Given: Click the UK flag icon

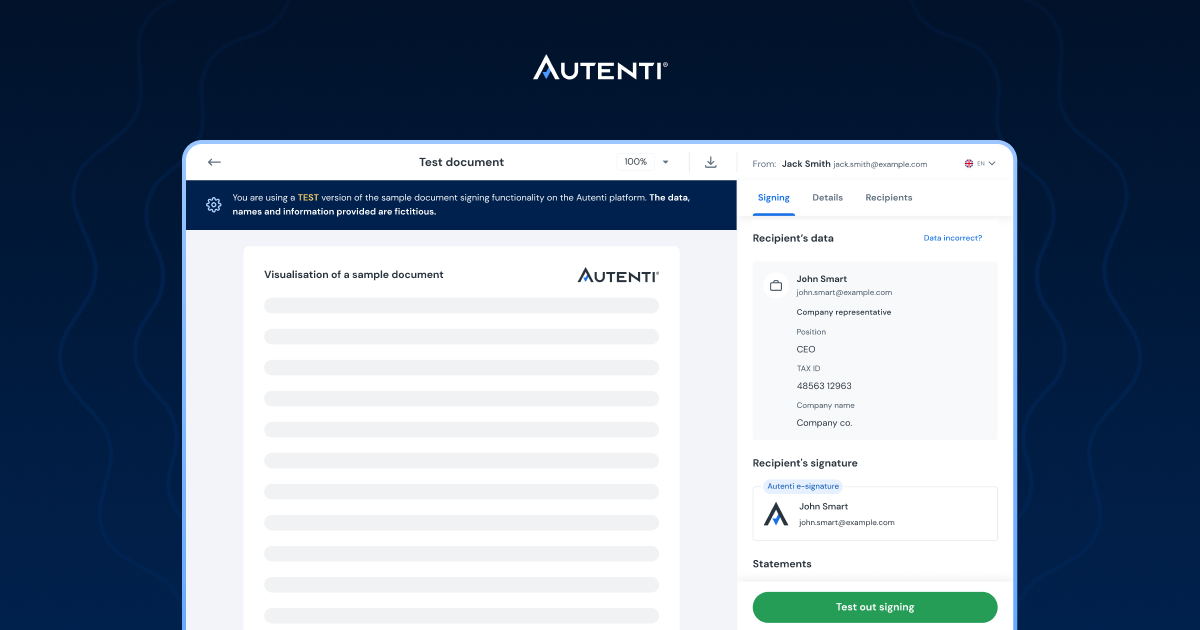Looking at the screenshot, I should click(x=969, y=163).
